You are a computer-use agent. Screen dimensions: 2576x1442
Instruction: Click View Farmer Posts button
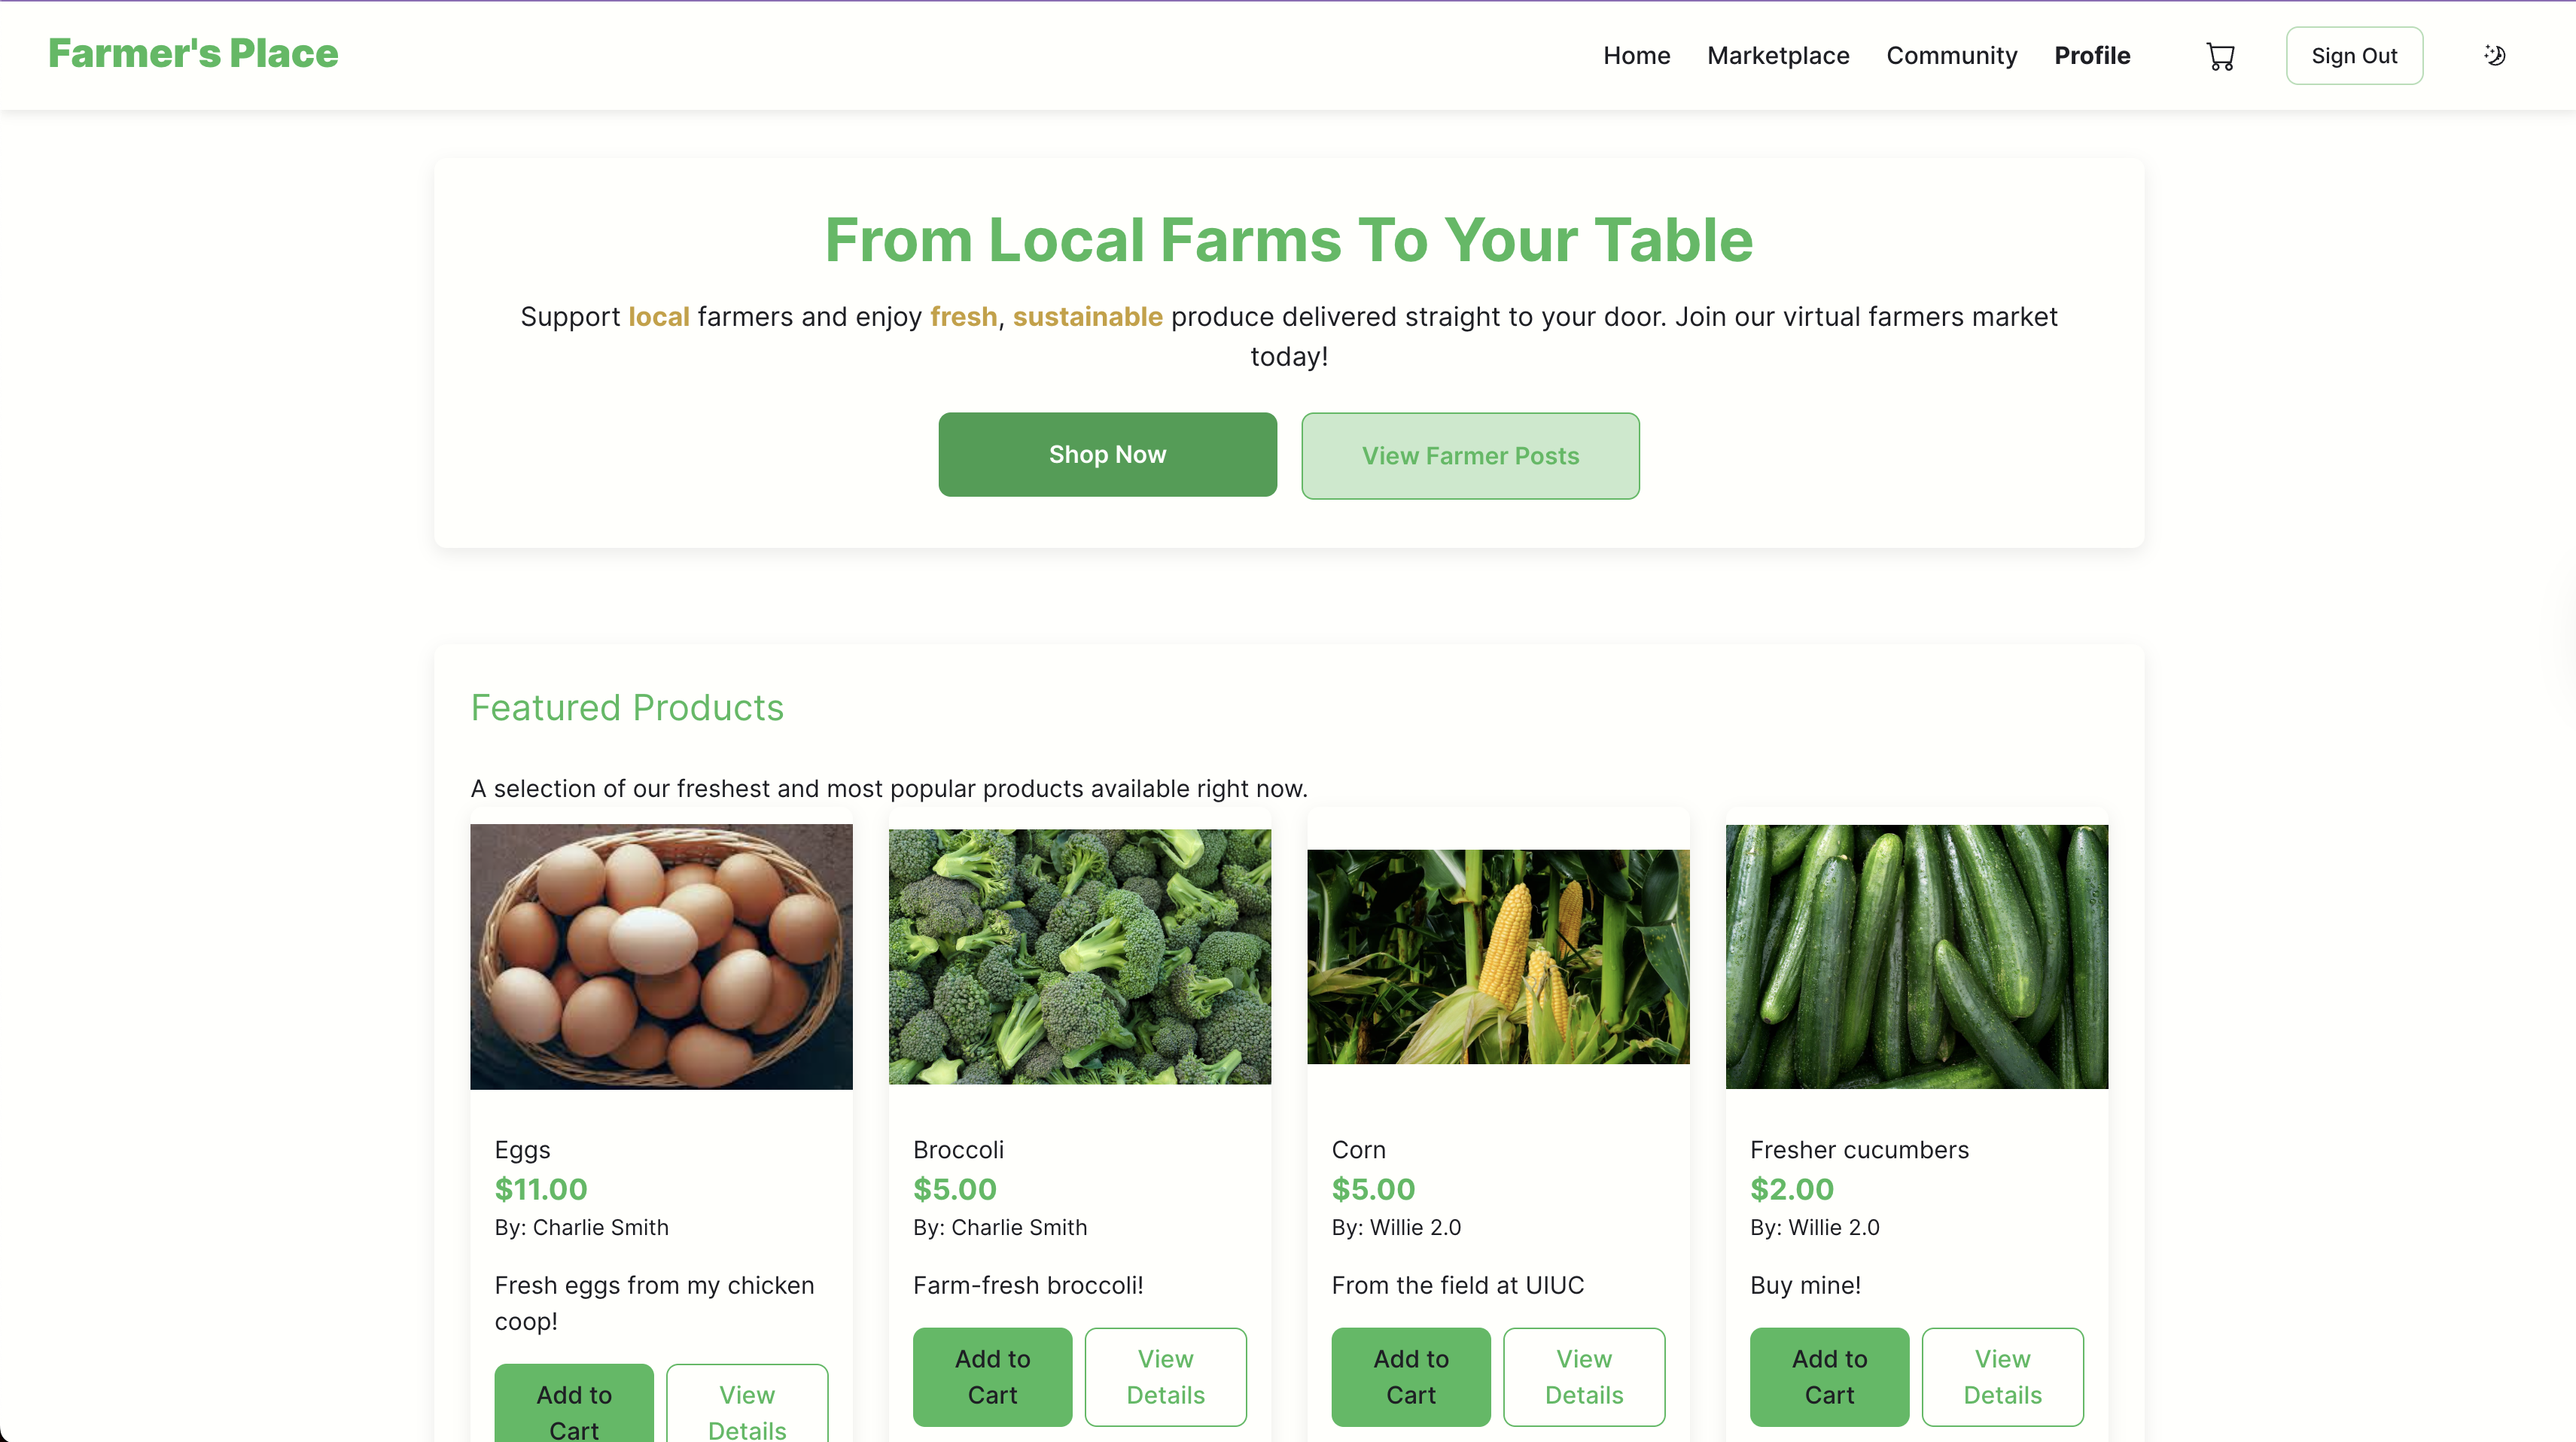pyautogui.click(x=1470, y=456)
